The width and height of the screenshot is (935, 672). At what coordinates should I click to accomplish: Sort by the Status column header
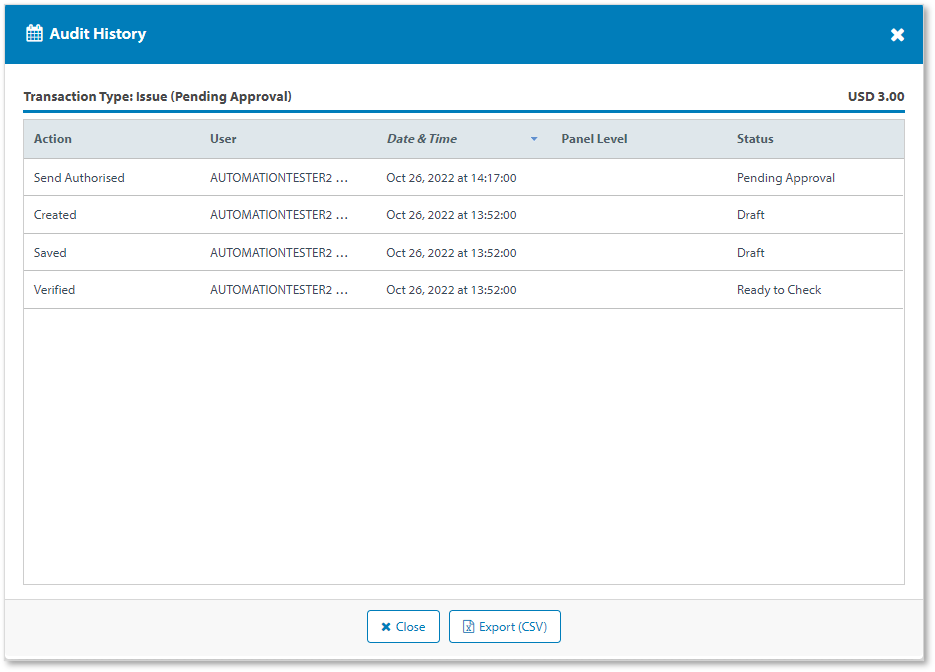pos(755,139)
